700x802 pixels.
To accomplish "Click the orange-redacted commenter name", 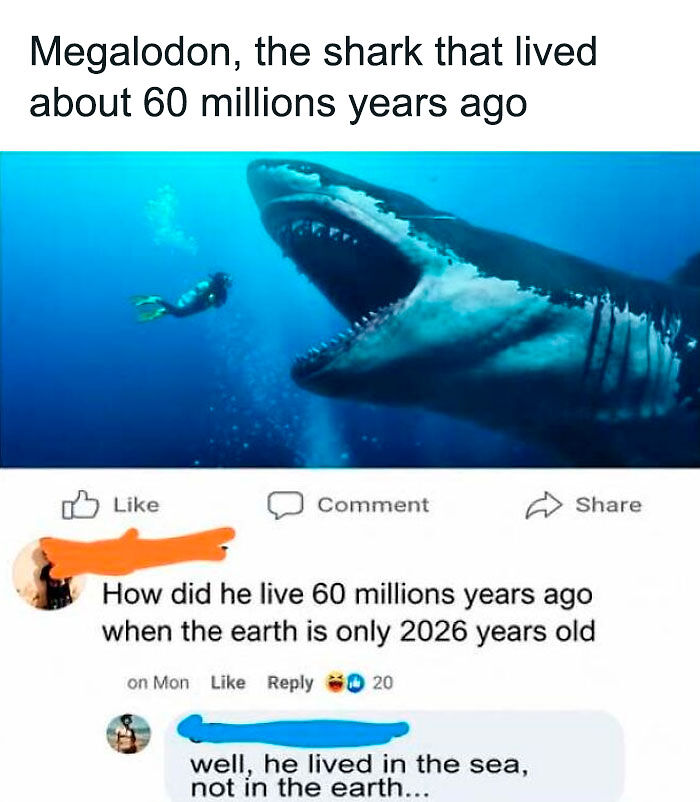I will (x=139, y=551).
